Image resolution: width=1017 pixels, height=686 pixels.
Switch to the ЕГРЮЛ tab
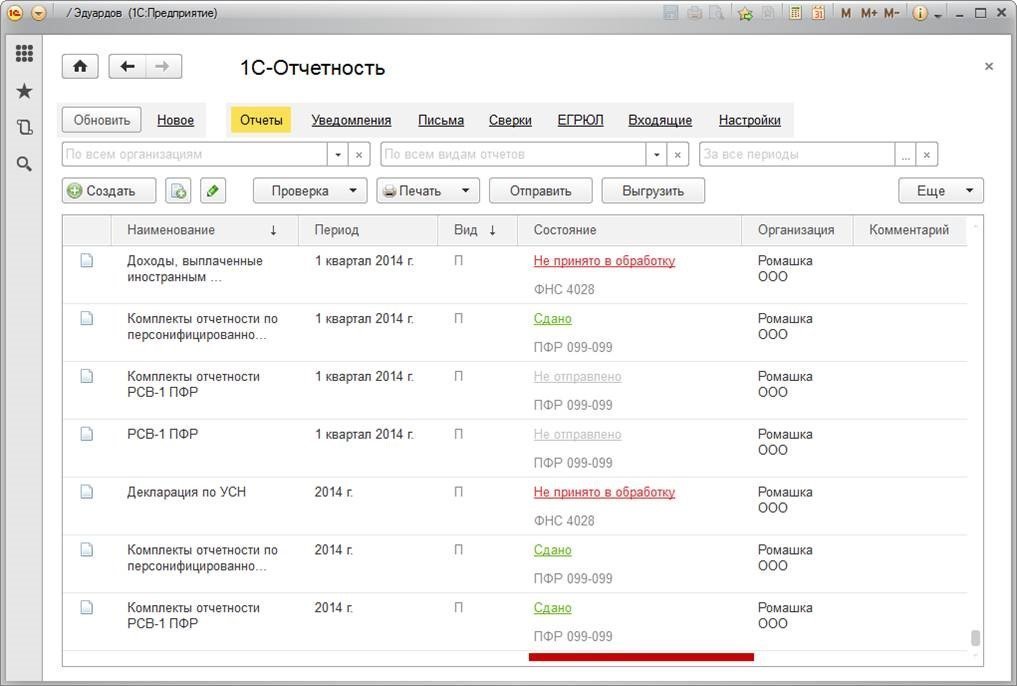pos(580,120)
